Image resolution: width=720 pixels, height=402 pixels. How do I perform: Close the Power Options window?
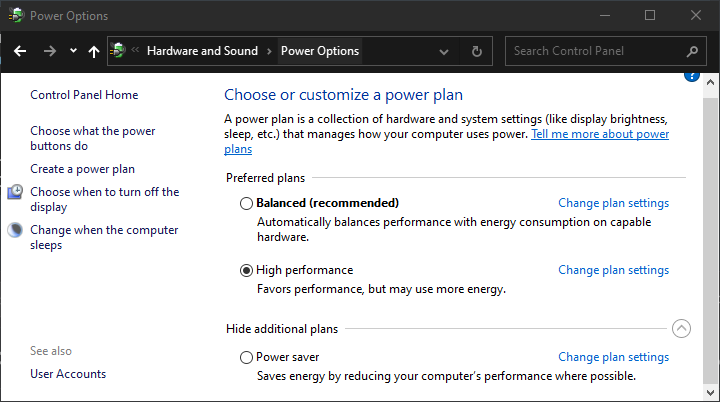click(696, 16)
